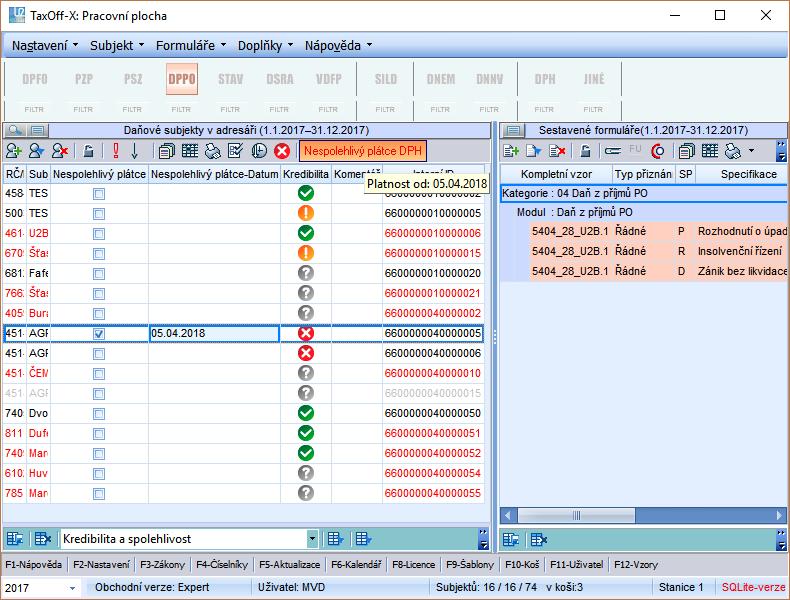Add new form with document-plus icon
The height and width of the screenshot is (600, 790).
click(x=511, y=151)
